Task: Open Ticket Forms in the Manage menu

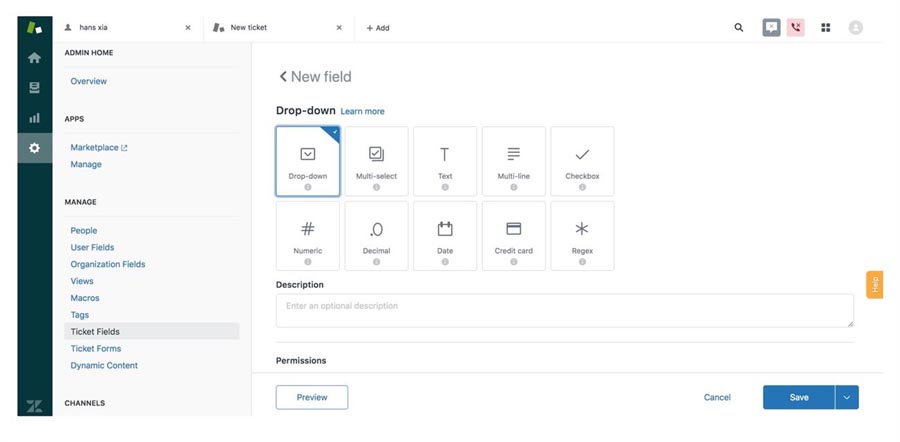Action: click(96, 348)
